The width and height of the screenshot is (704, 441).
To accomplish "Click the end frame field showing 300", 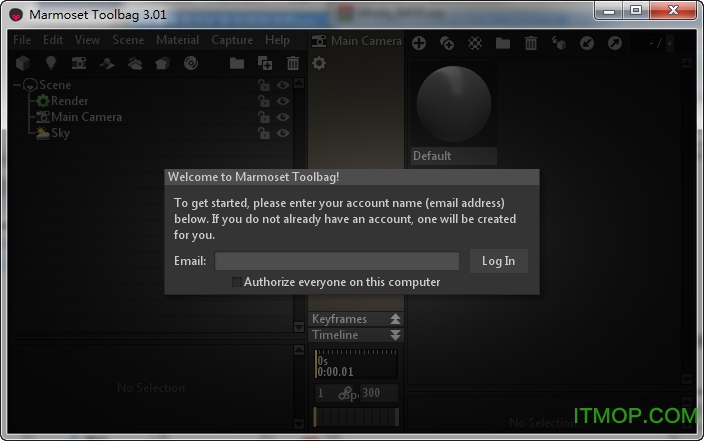I will point(378,393).
